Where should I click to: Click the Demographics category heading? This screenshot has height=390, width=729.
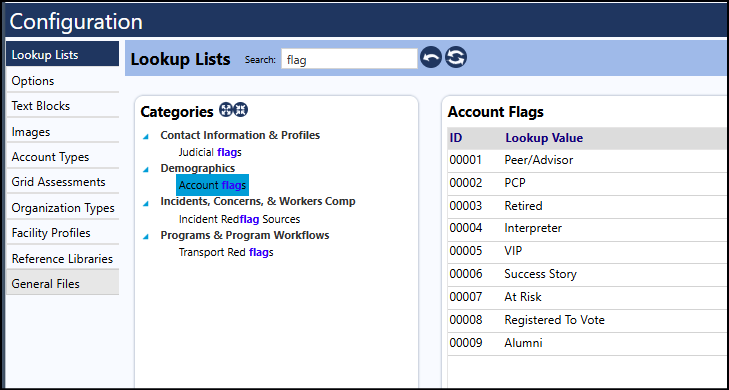[198, 168]
